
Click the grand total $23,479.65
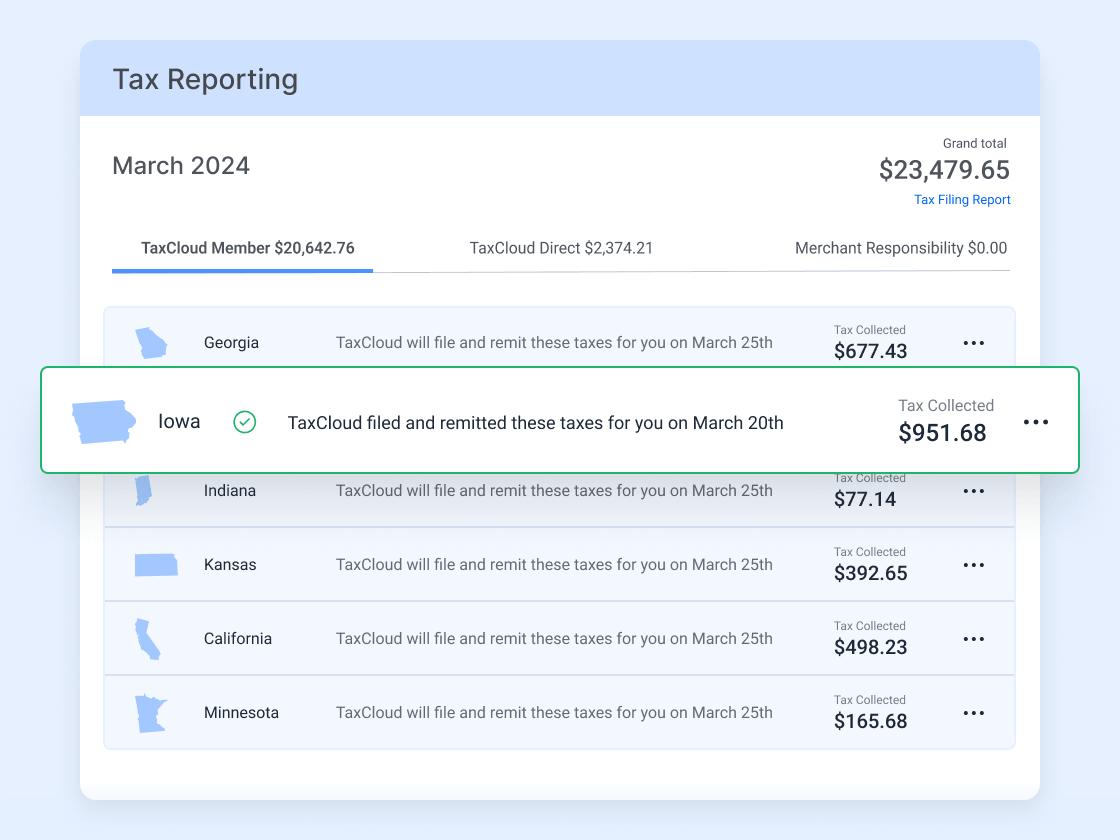[944, 170]
